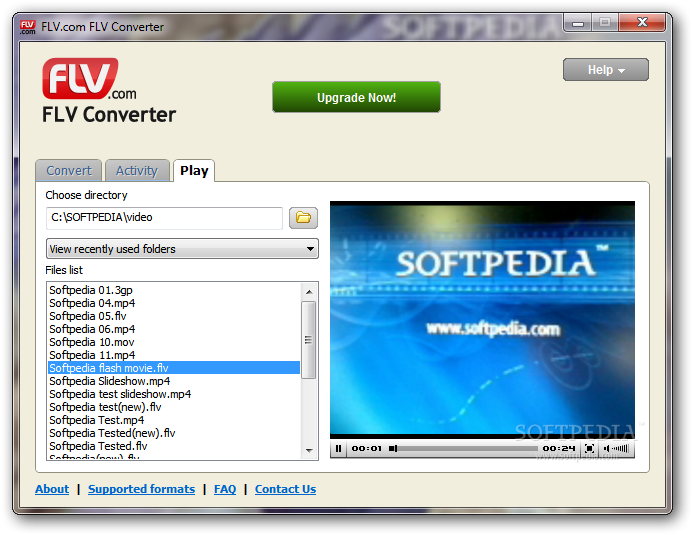Click the Softpedia video preview area
Viewport: 693px width, 535px height.
click(x=482, y=320)
